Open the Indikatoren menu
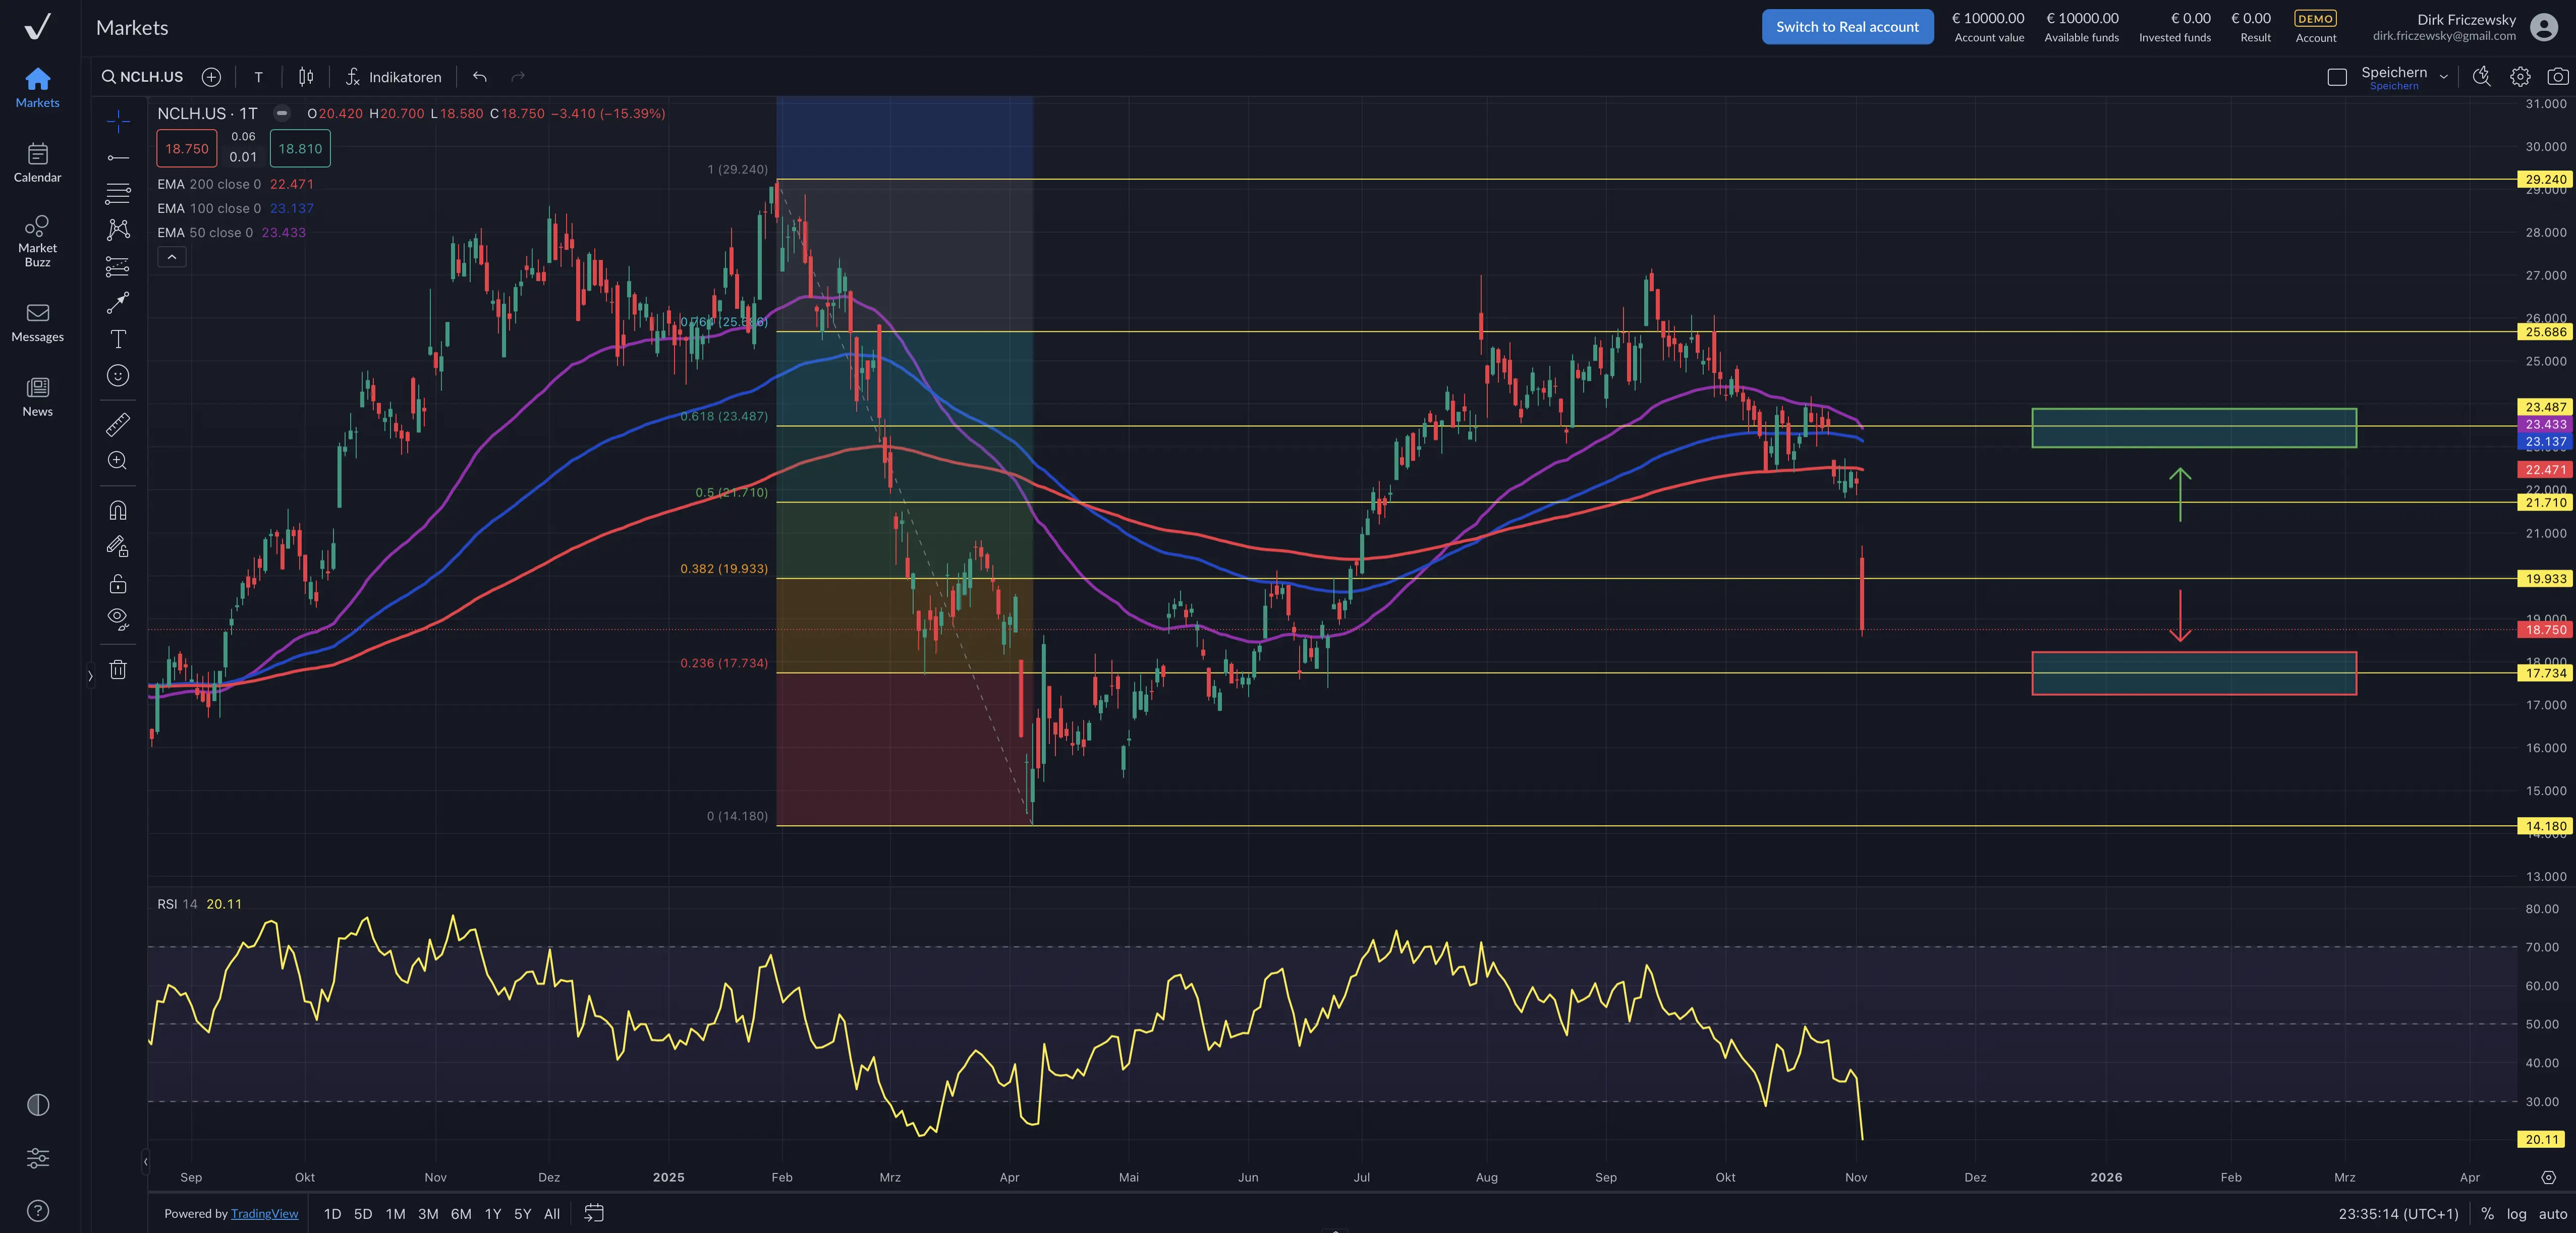Viewport: 2576px width, 1233px height. pos(394,77)
